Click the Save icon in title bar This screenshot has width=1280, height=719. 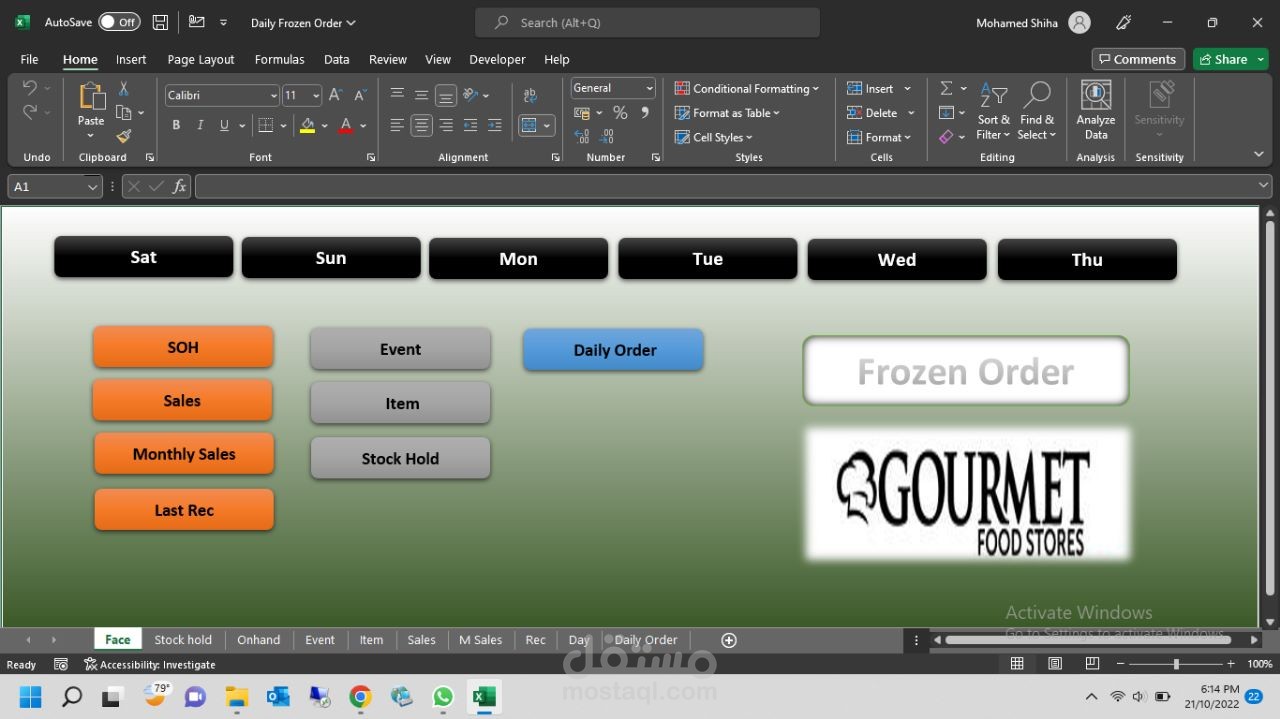click(160, 22)
